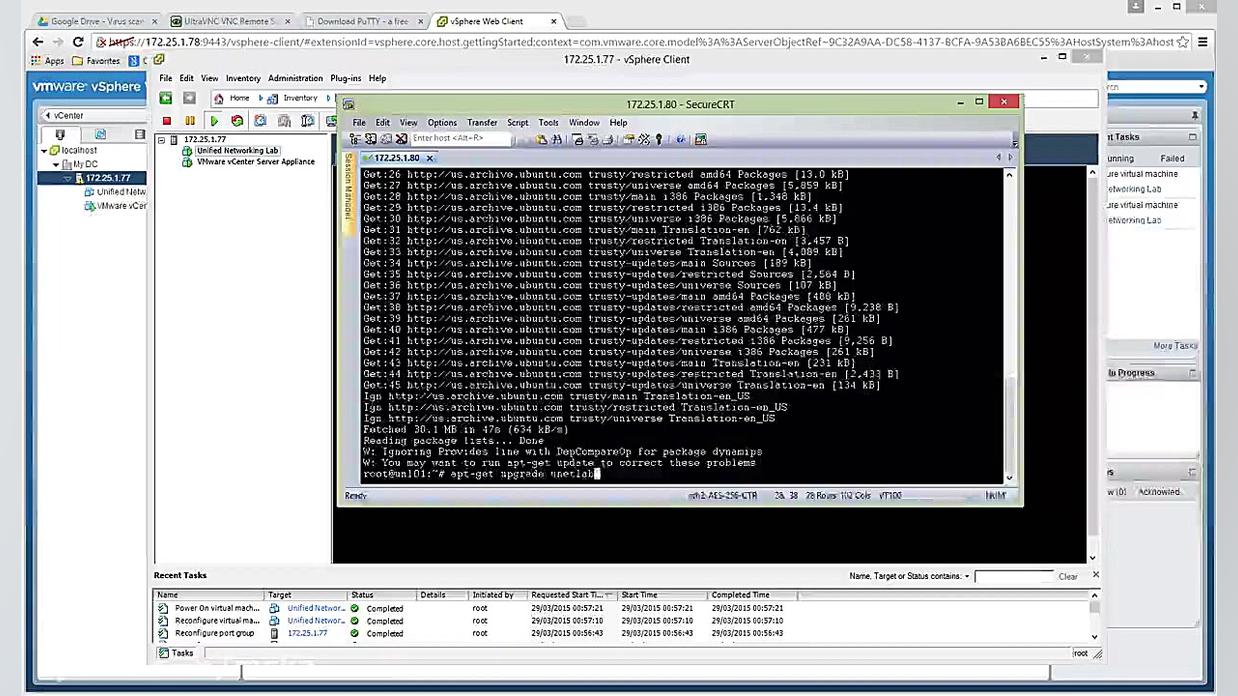1238x696 pixels.
Task: Open the Favorites bookmarks folder
Action: 96,61
